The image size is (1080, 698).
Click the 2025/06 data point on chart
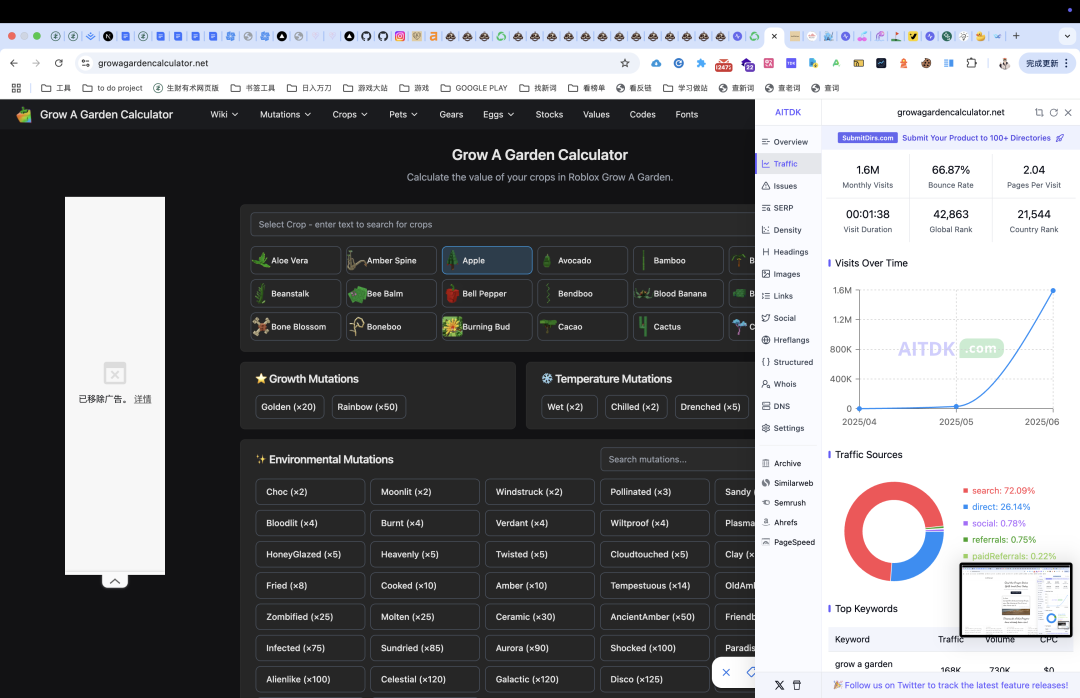coord(1053,291)
